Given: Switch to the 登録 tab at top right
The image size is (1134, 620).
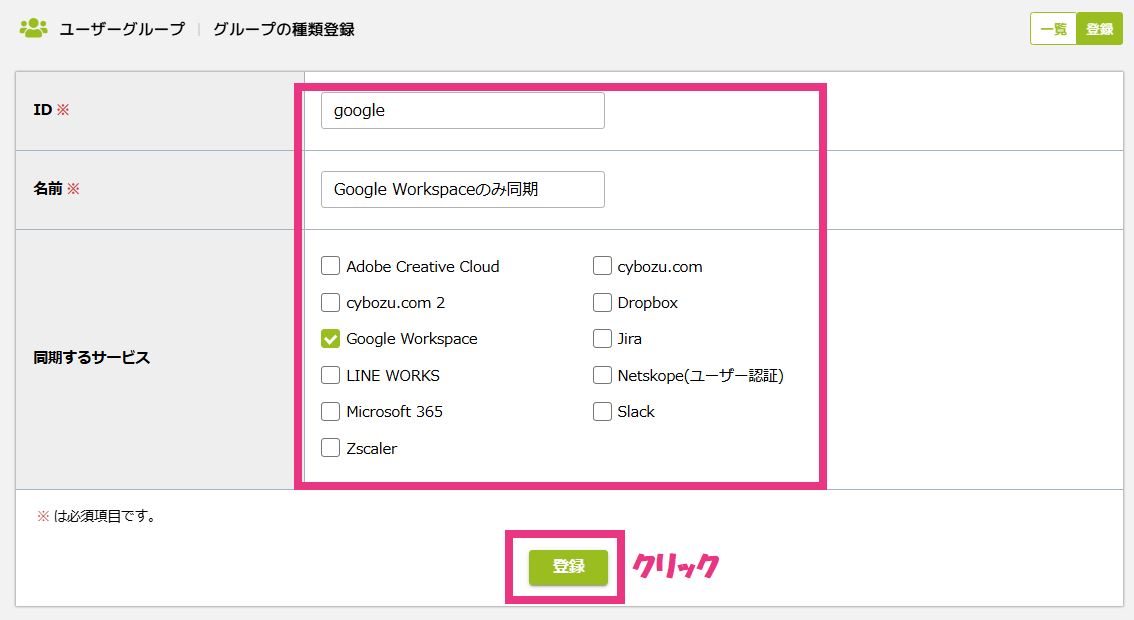Looking at the screenshot, I should click(1099, 29).
